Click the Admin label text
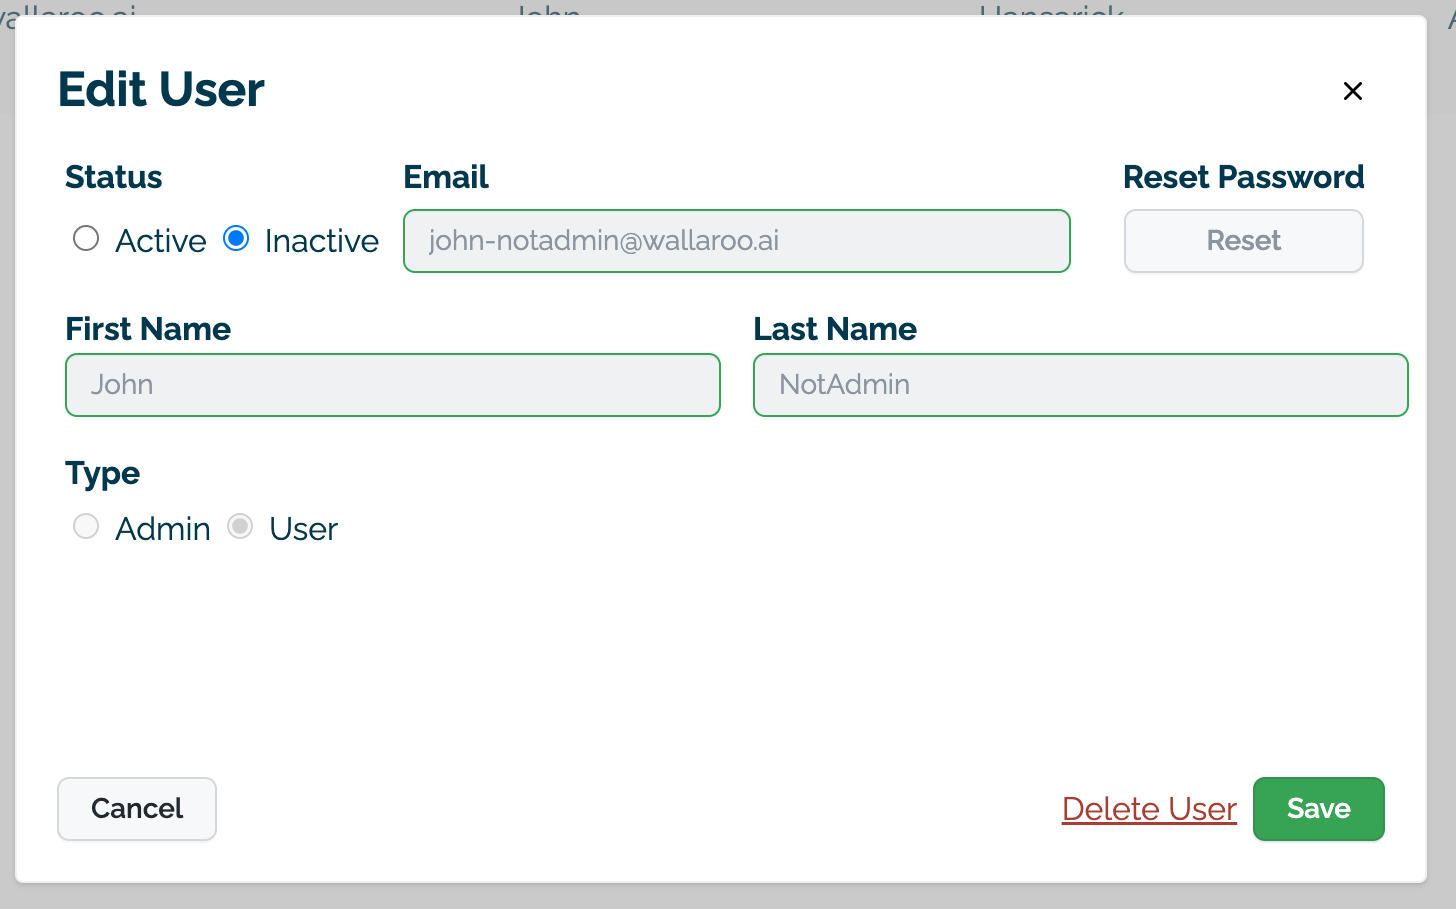The image size is (1456, 909). click(163, 529)
